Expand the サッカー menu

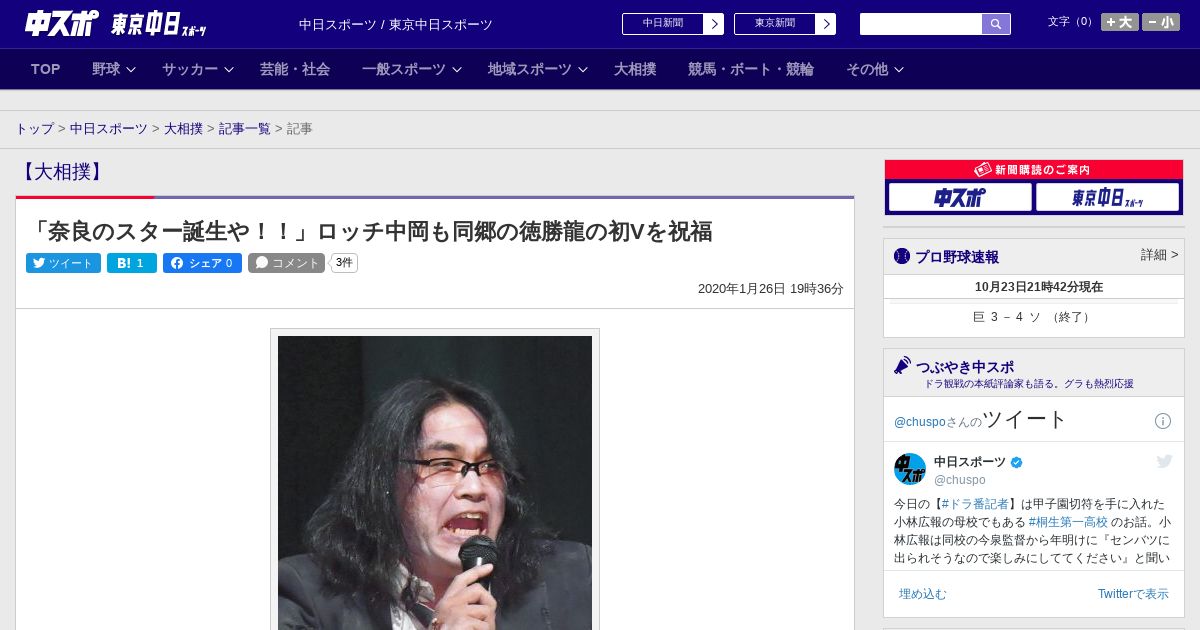tap(198, 69)
